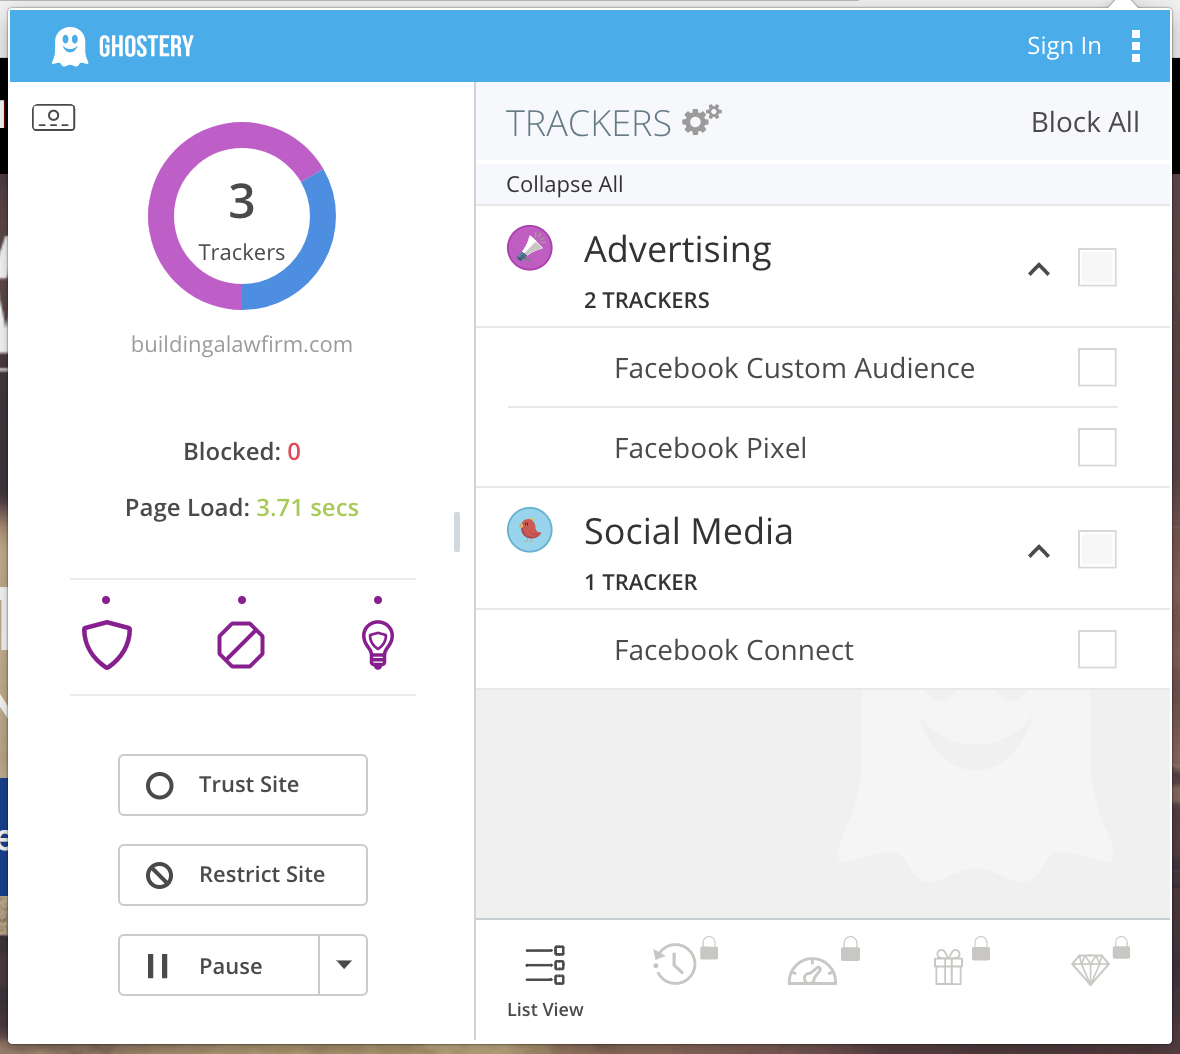Image resolution: width=1180 pixels, height=1054 pixels.
Task: Pause Ghostery with the Pause button
Action: coord(219,965)
